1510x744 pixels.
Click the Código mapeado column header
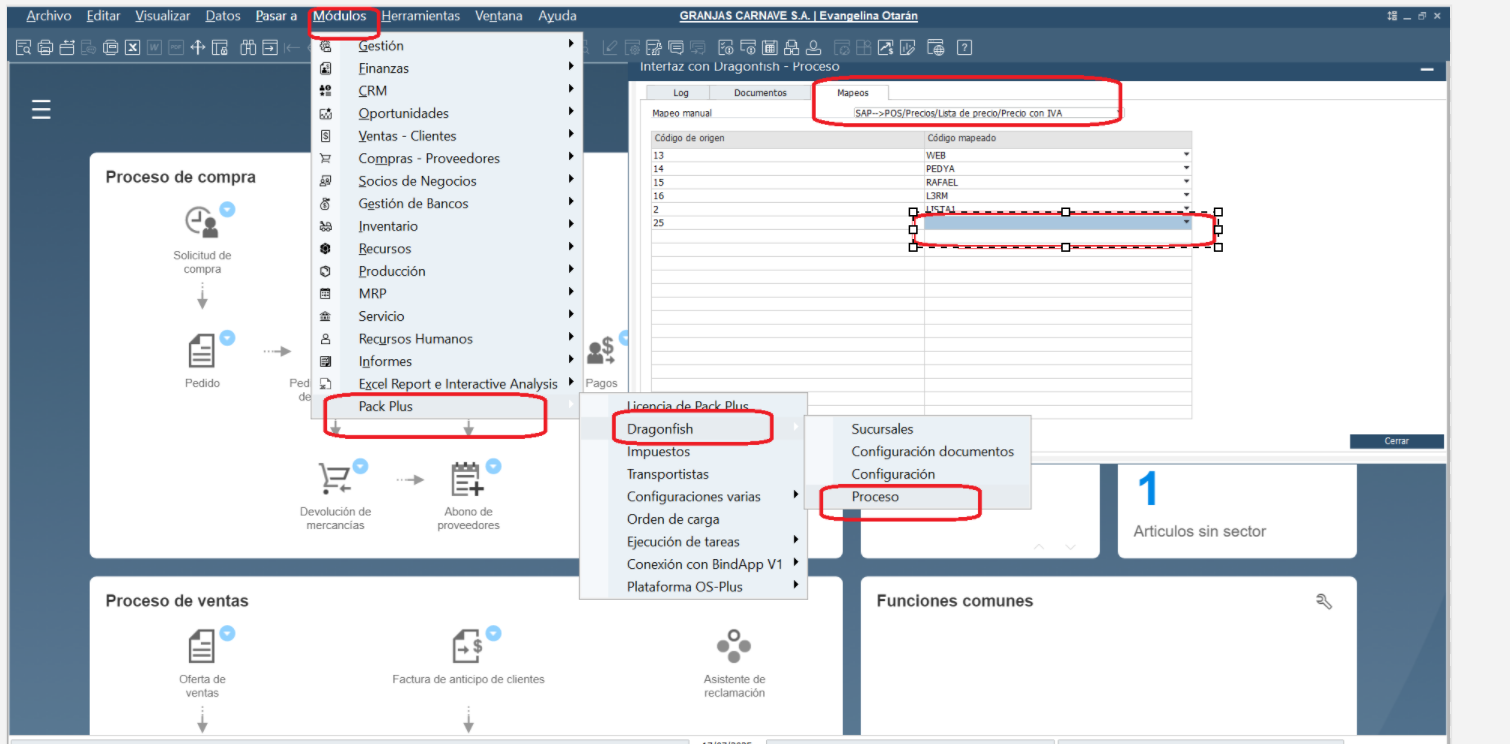click(1058, 138)
